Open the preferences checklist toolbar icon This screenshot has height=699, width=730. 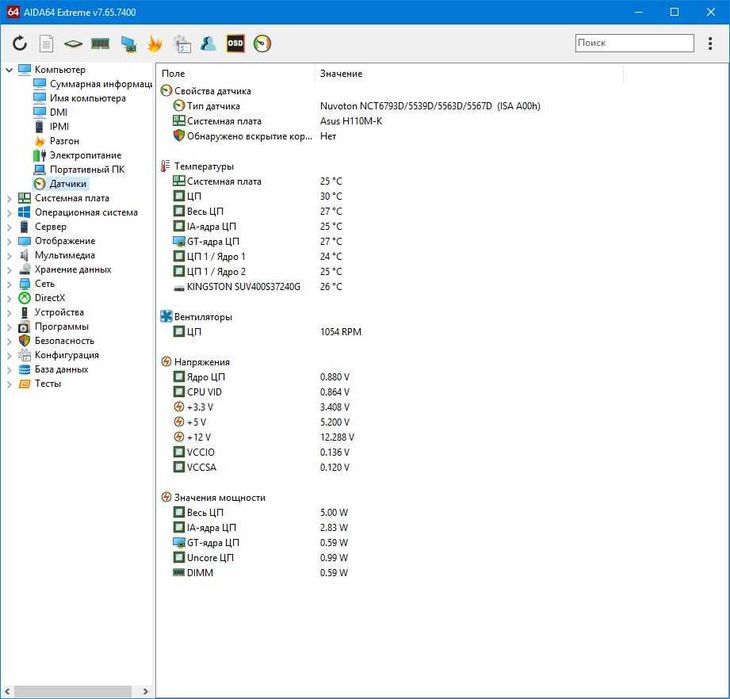tap(182, 44)
